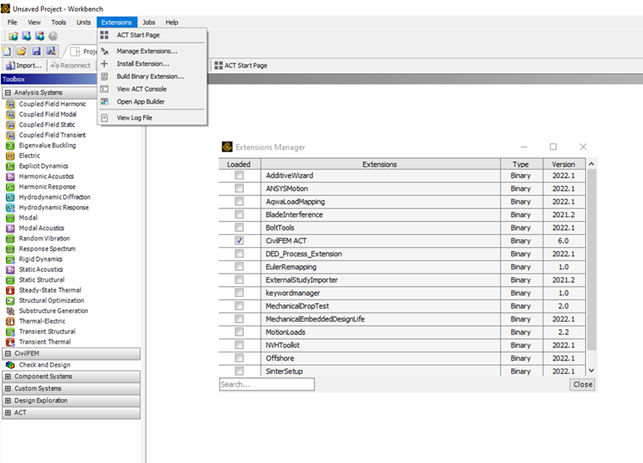Expand the ACT toolbox group

[x=8, y=413]
